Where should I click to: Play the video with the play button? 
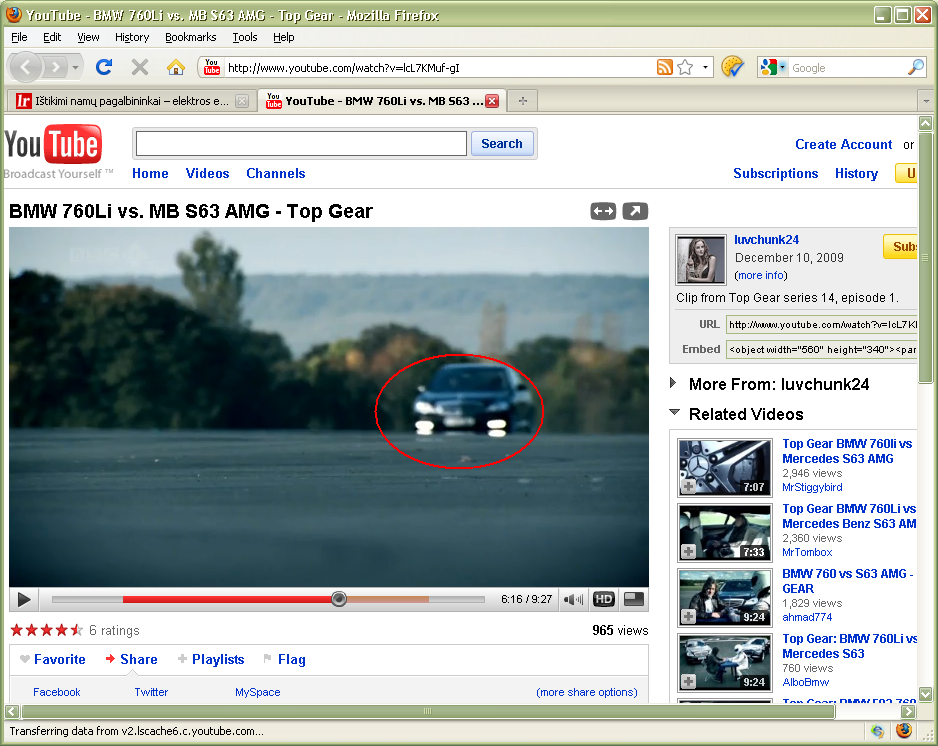24,599
